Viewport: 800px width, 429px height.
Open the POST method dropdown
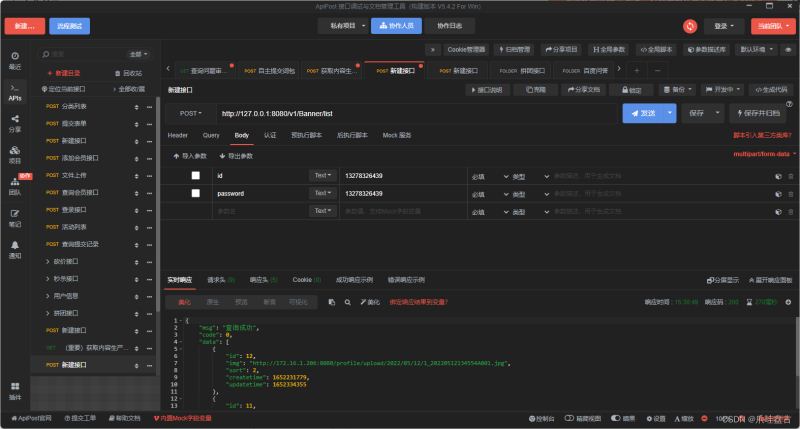click(x=190, y=113)
